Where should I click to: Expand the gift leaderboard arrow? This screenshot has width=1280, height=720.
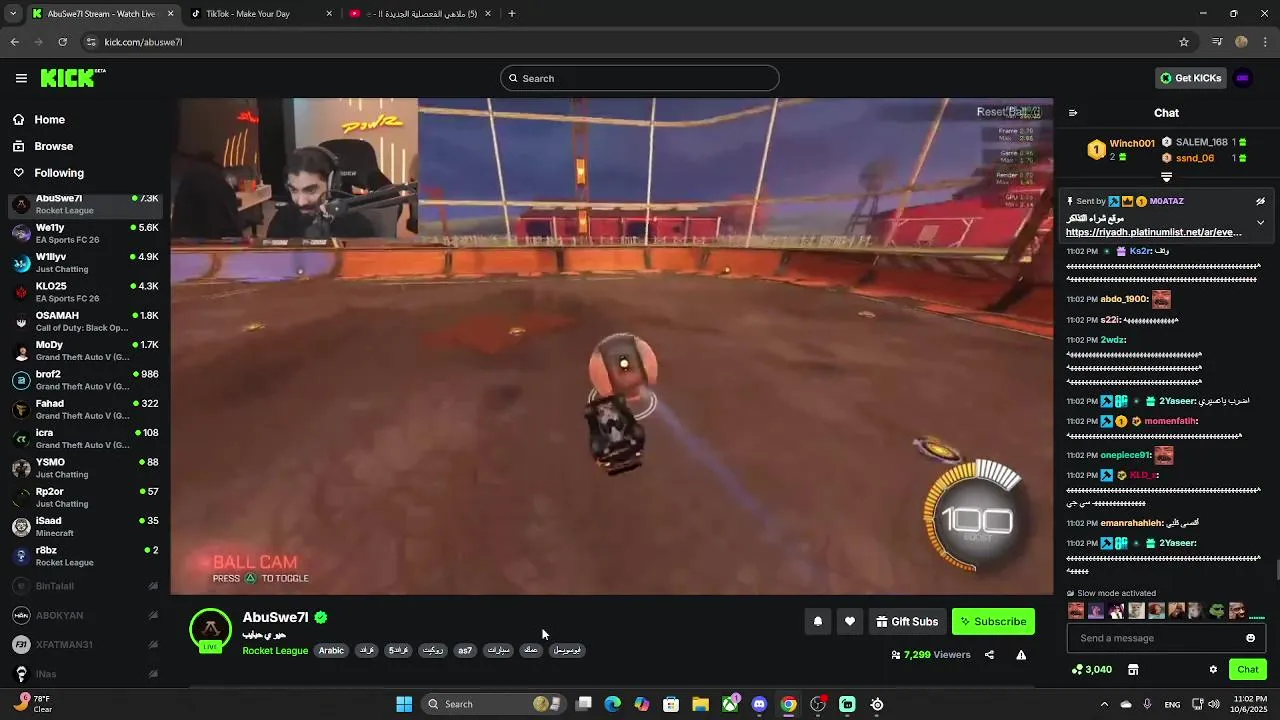(1166, 177)
